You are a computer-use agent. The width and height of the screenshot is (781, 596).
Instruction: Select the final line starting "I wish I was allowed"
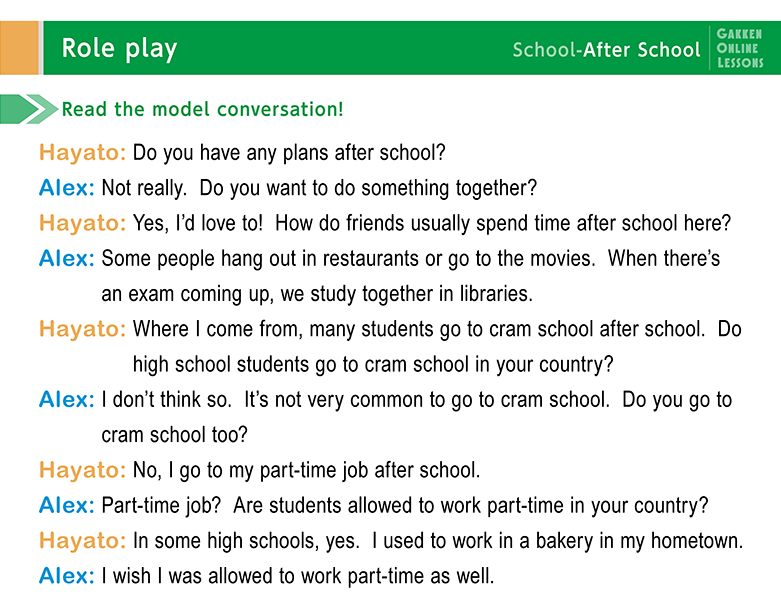[298, 576]
